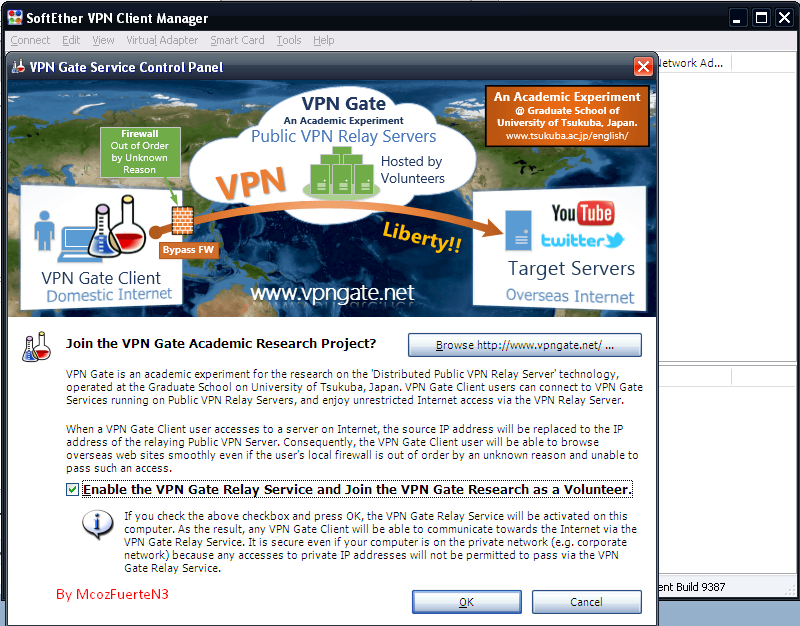Click the Twitter logo in banner
The image size is (800, 626).
(x=582, y=240)
